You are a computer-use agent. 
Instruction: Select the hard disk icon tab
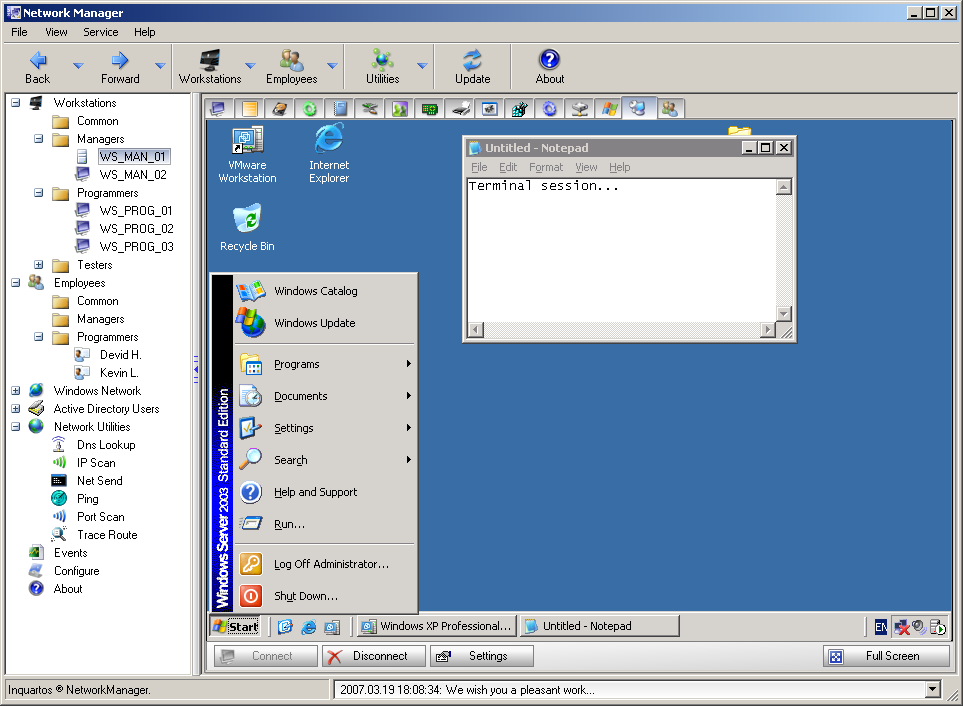pos(279,109)
